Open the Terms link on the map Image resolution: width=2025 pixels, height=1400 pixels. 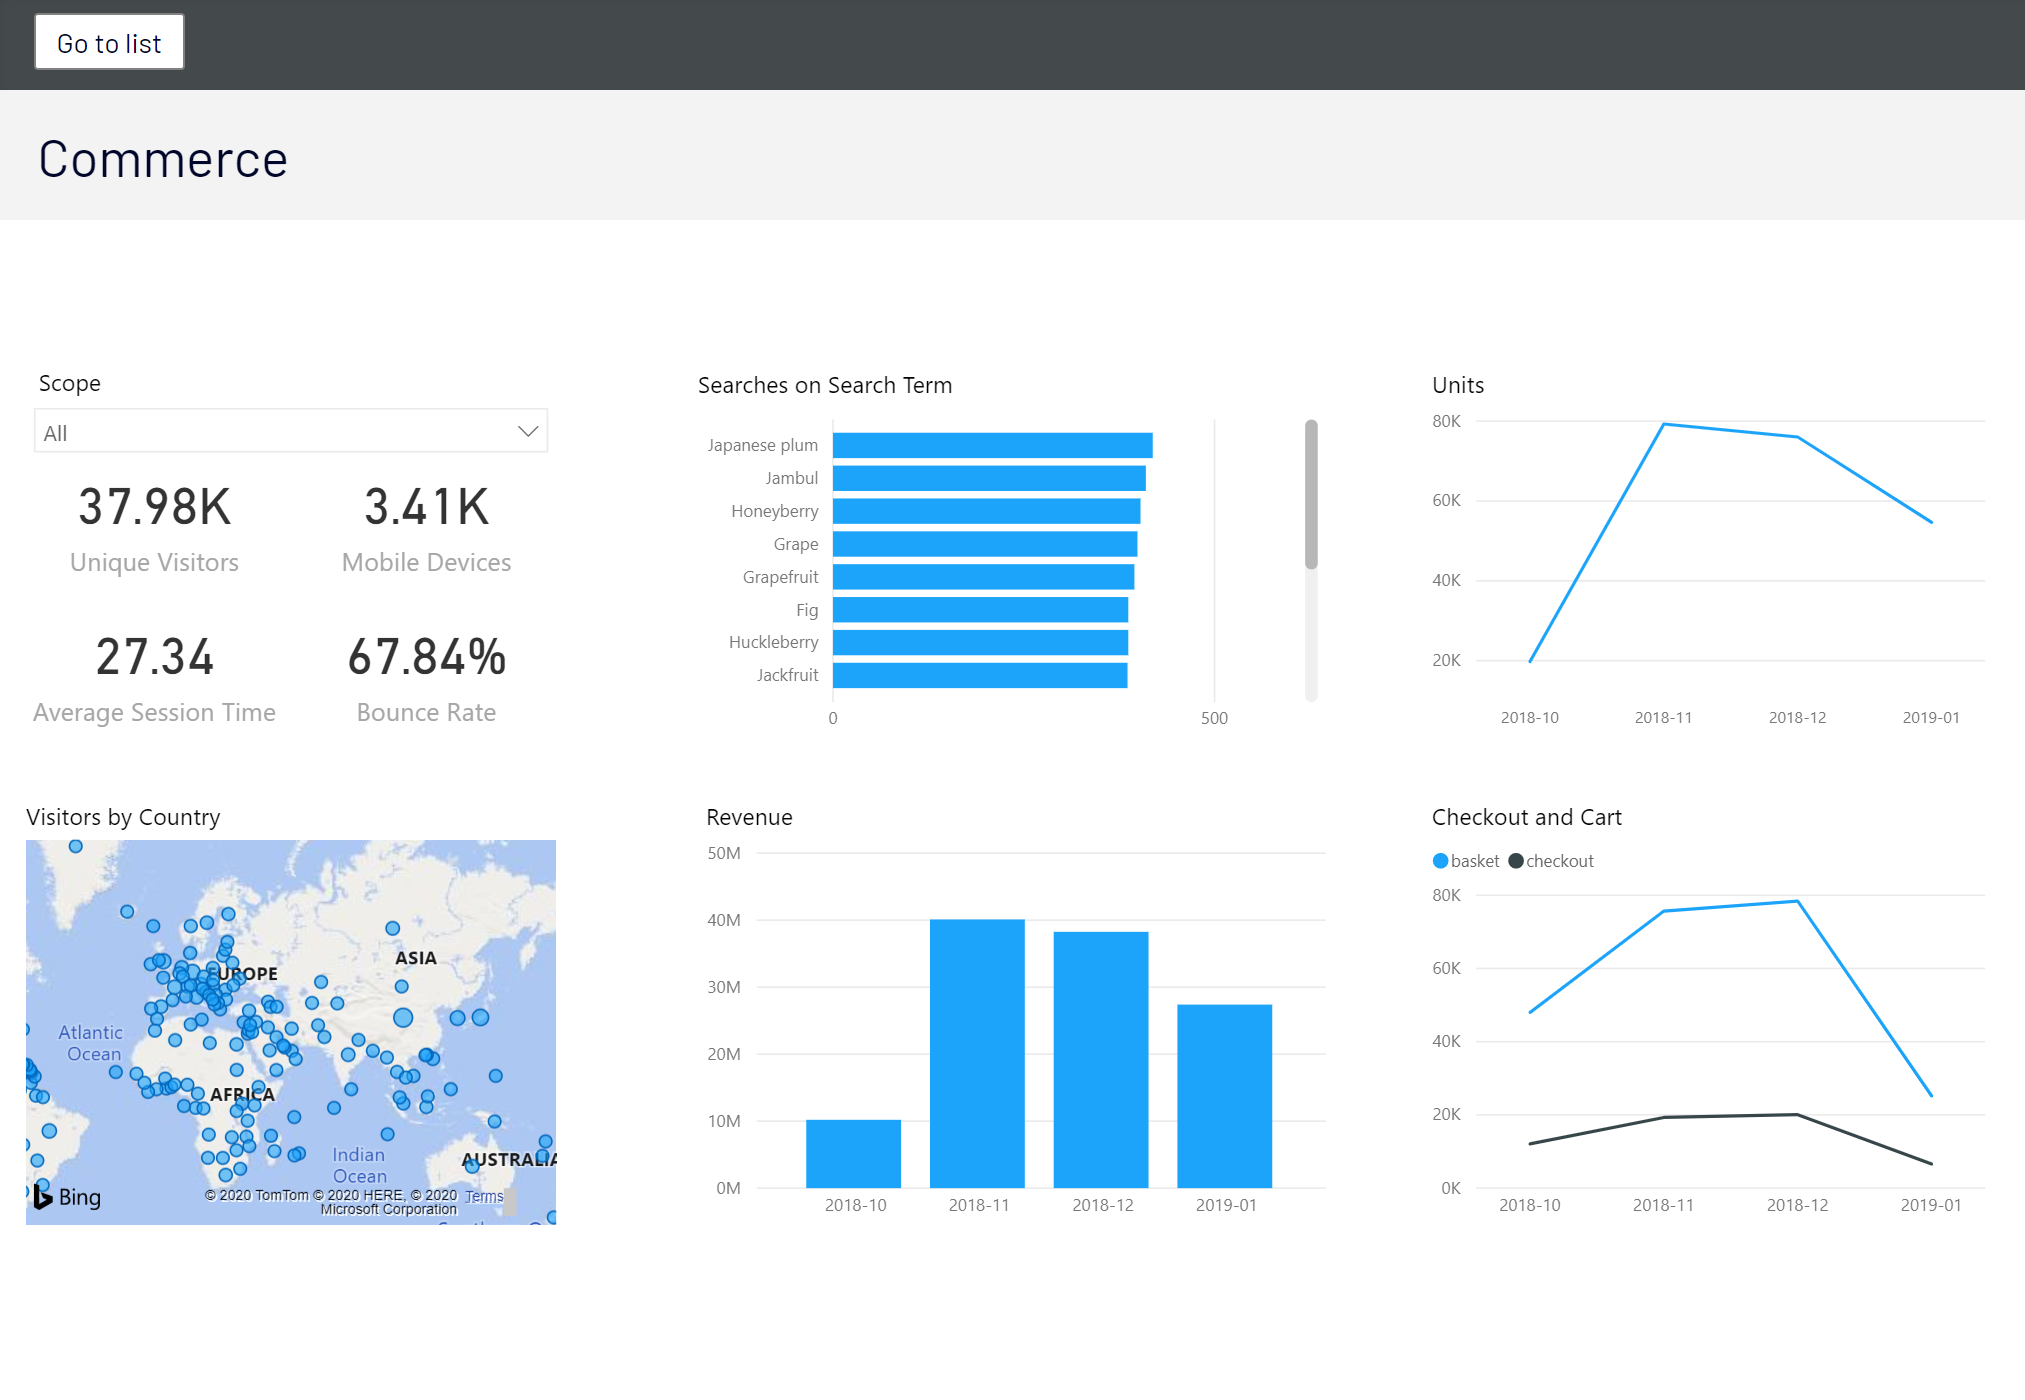[x=484, y=1196]
